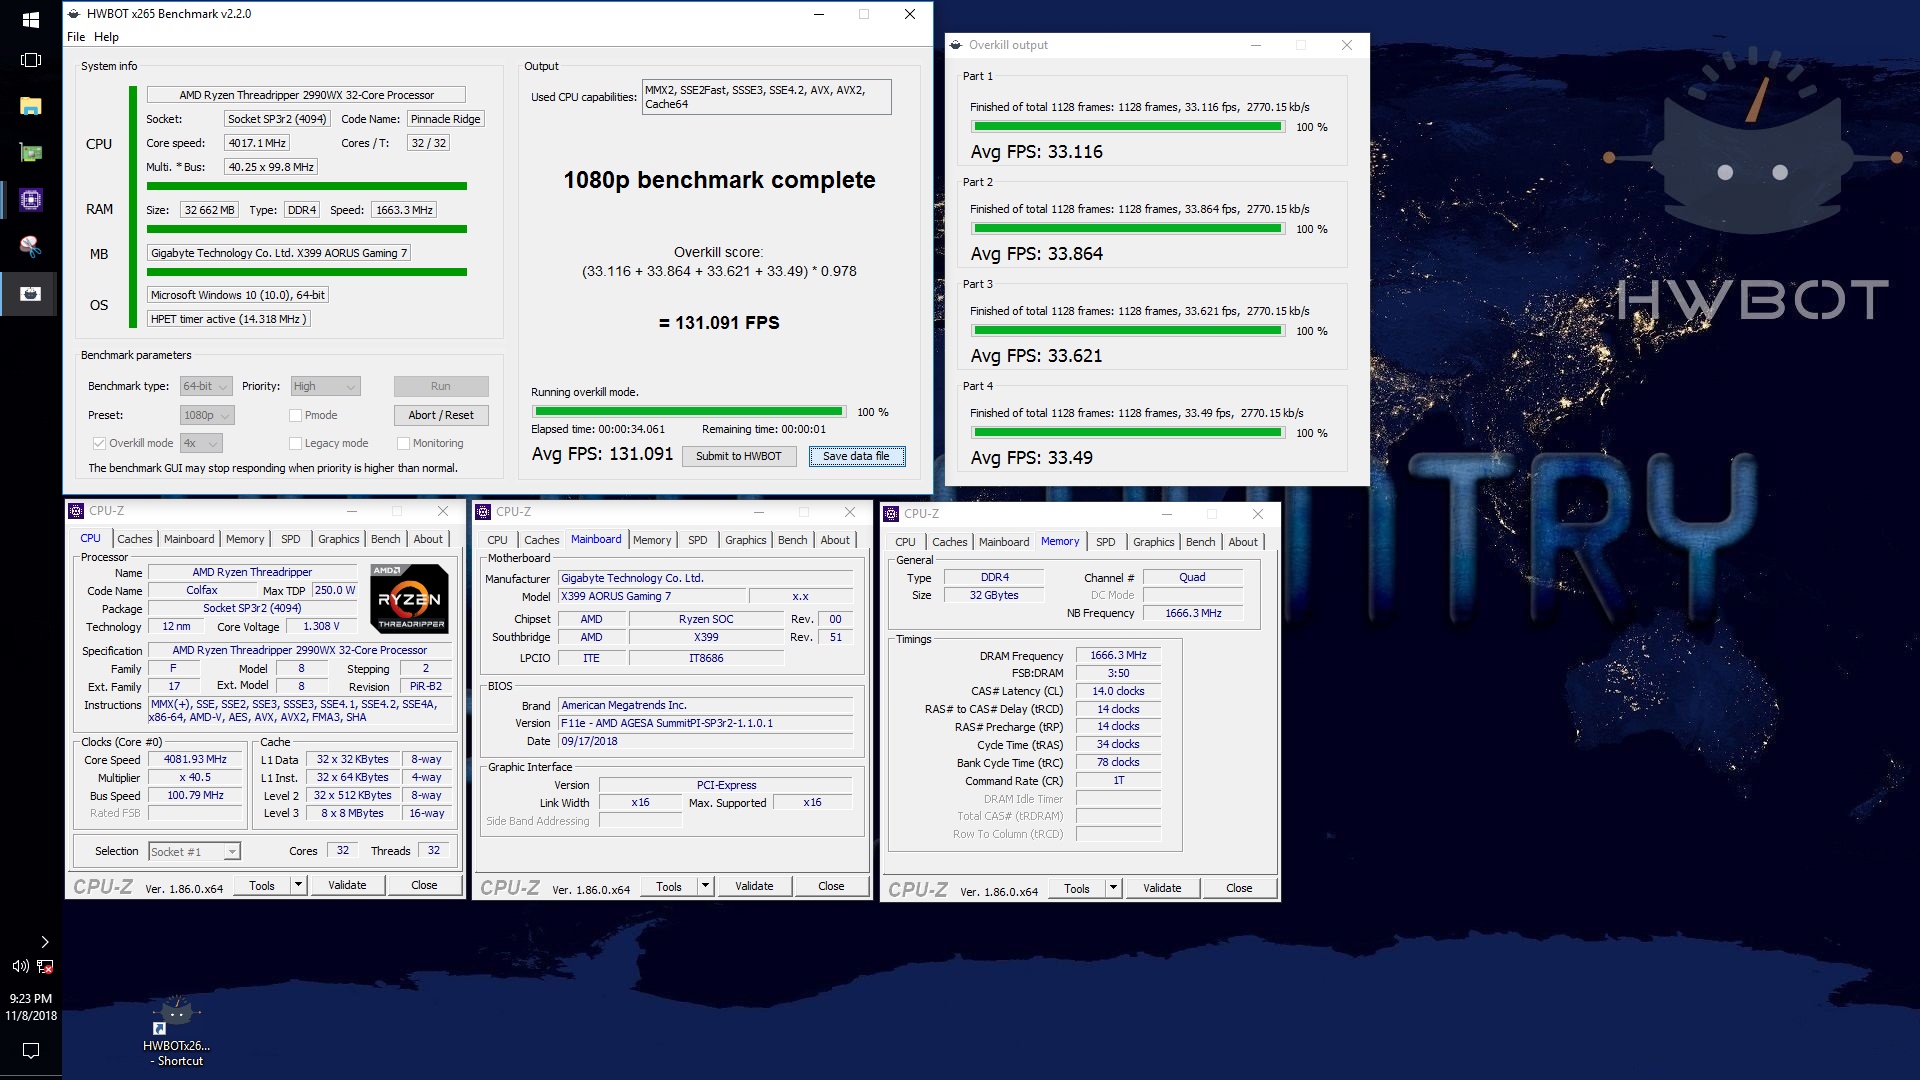Expand Tools arrow in CPU-Z CPU window

[298, 885]
